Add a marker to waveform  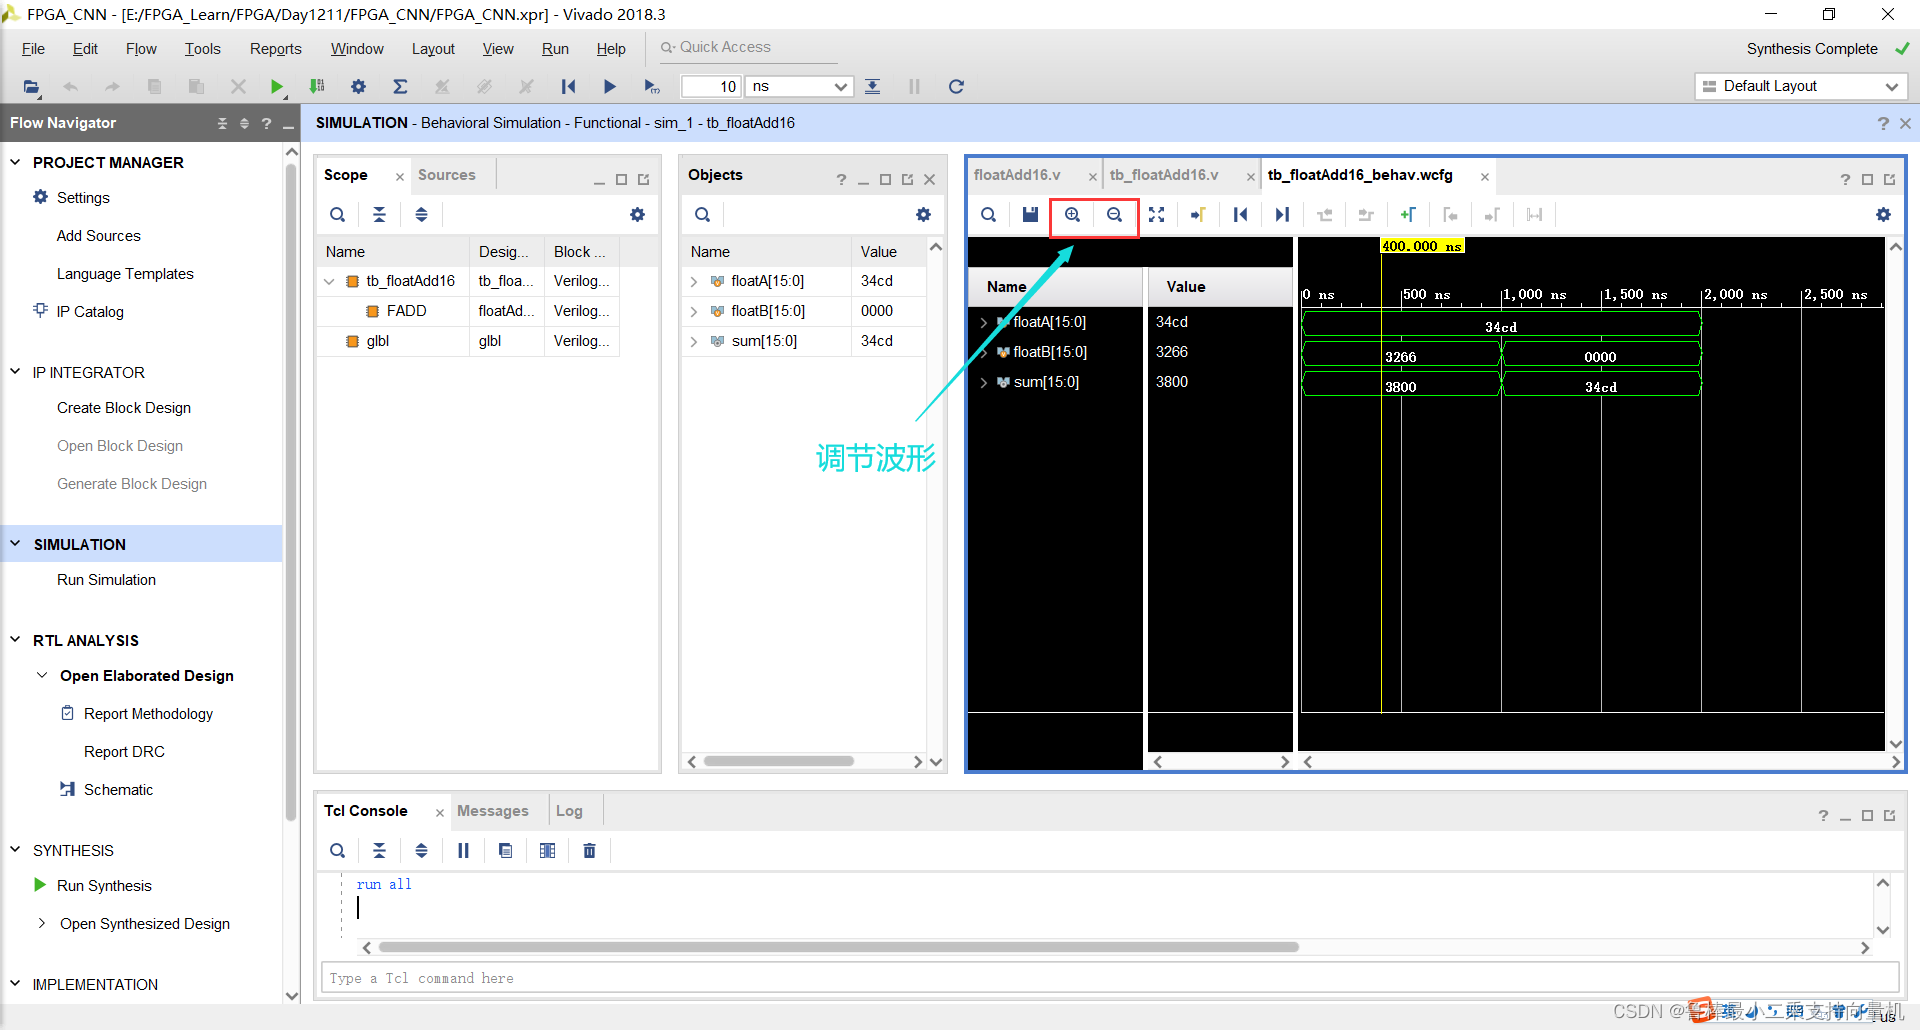pos(1408,215)
